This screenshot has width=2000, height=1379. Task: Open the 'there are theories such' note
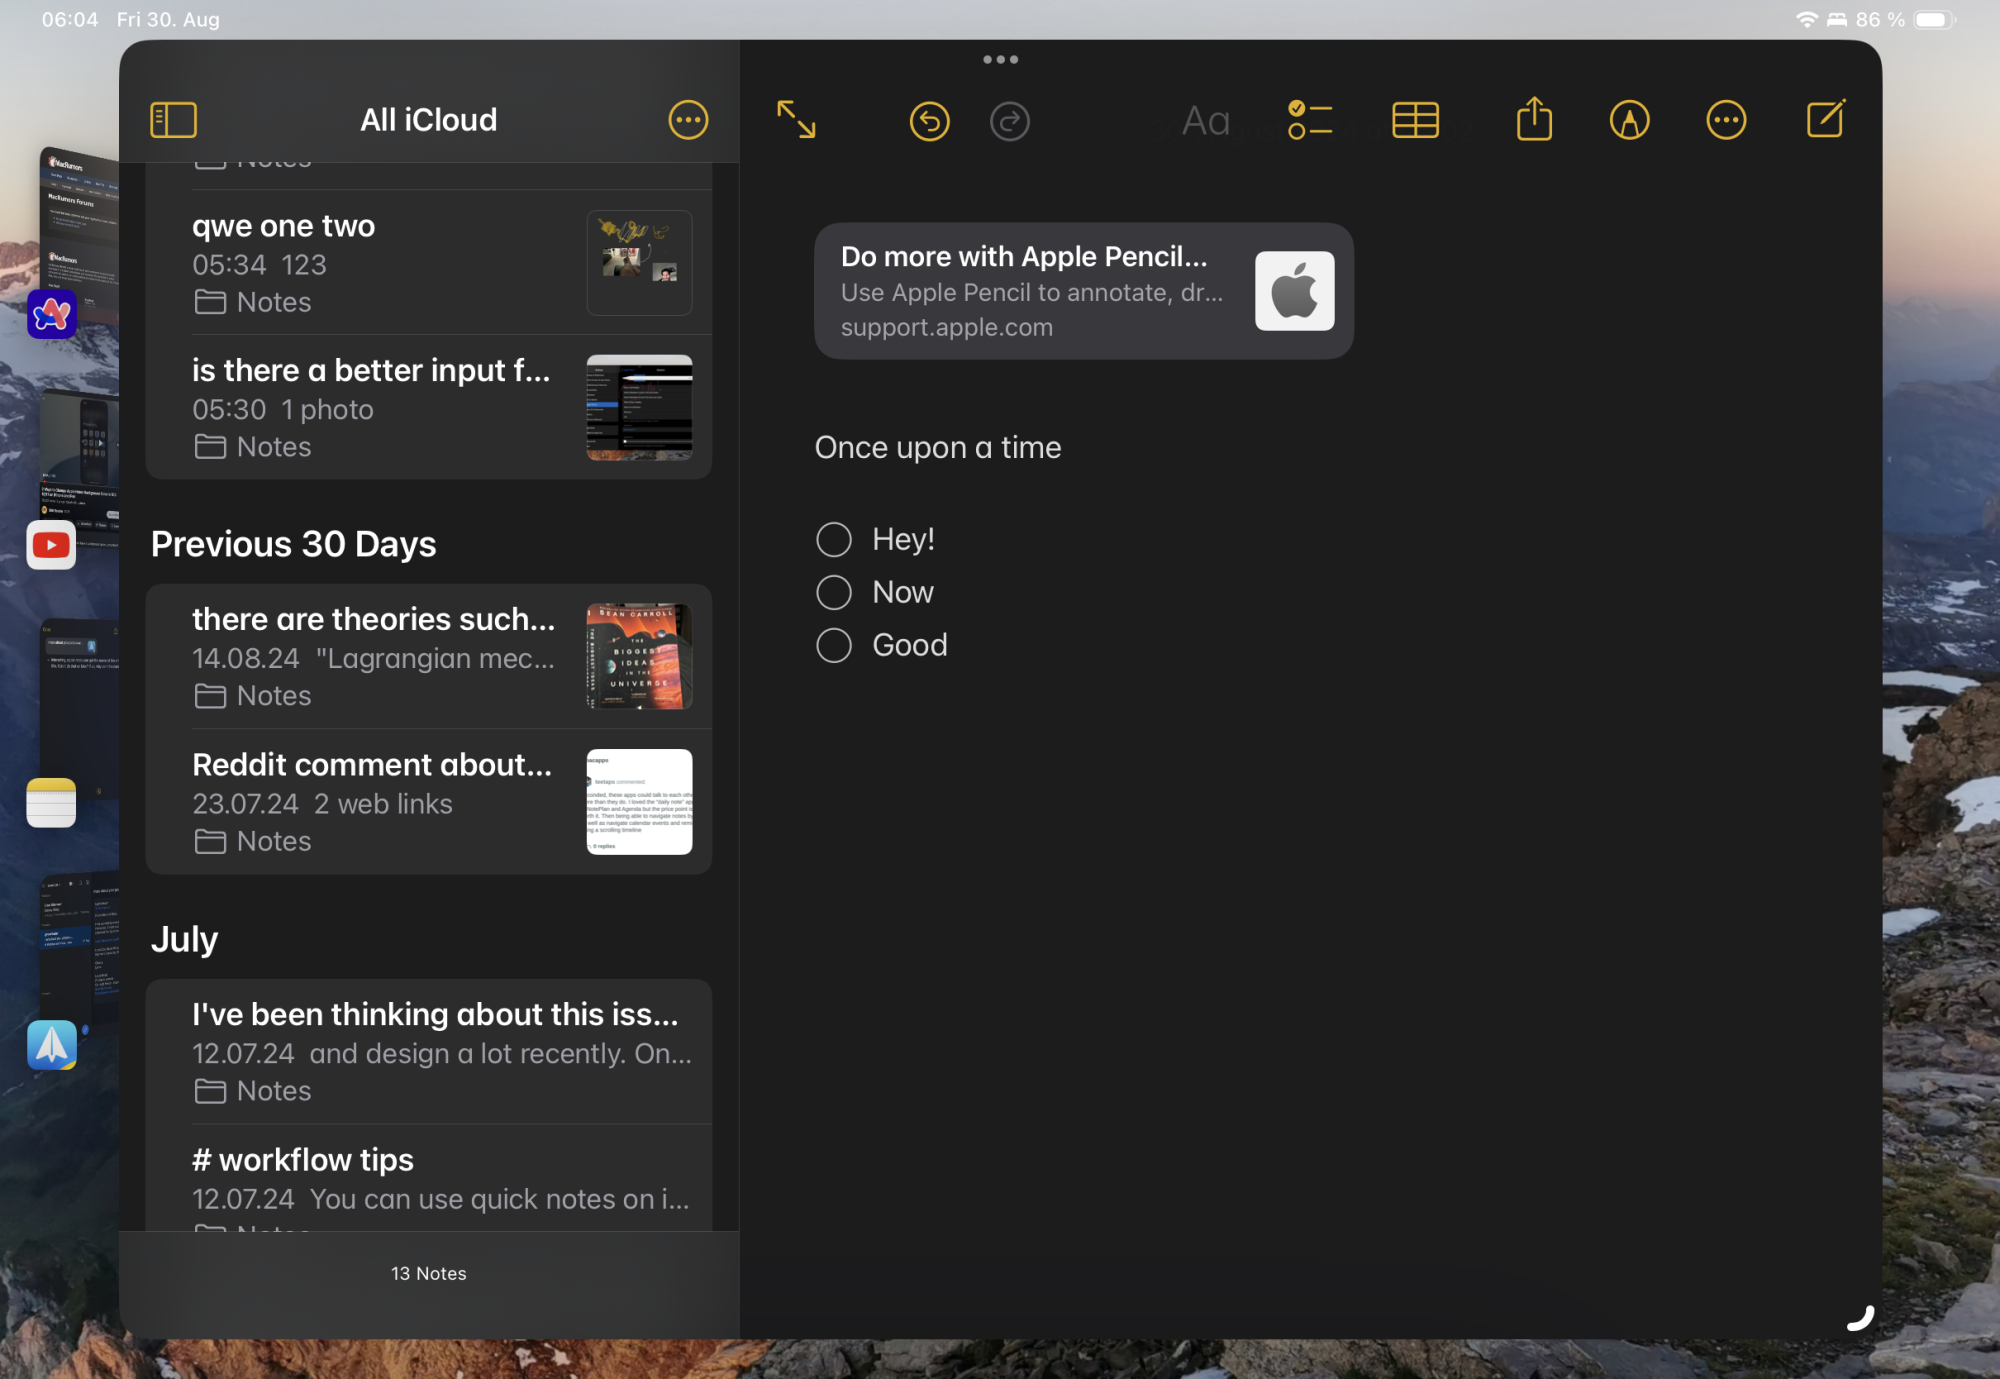pyautogui.click(x=428, y=656)
